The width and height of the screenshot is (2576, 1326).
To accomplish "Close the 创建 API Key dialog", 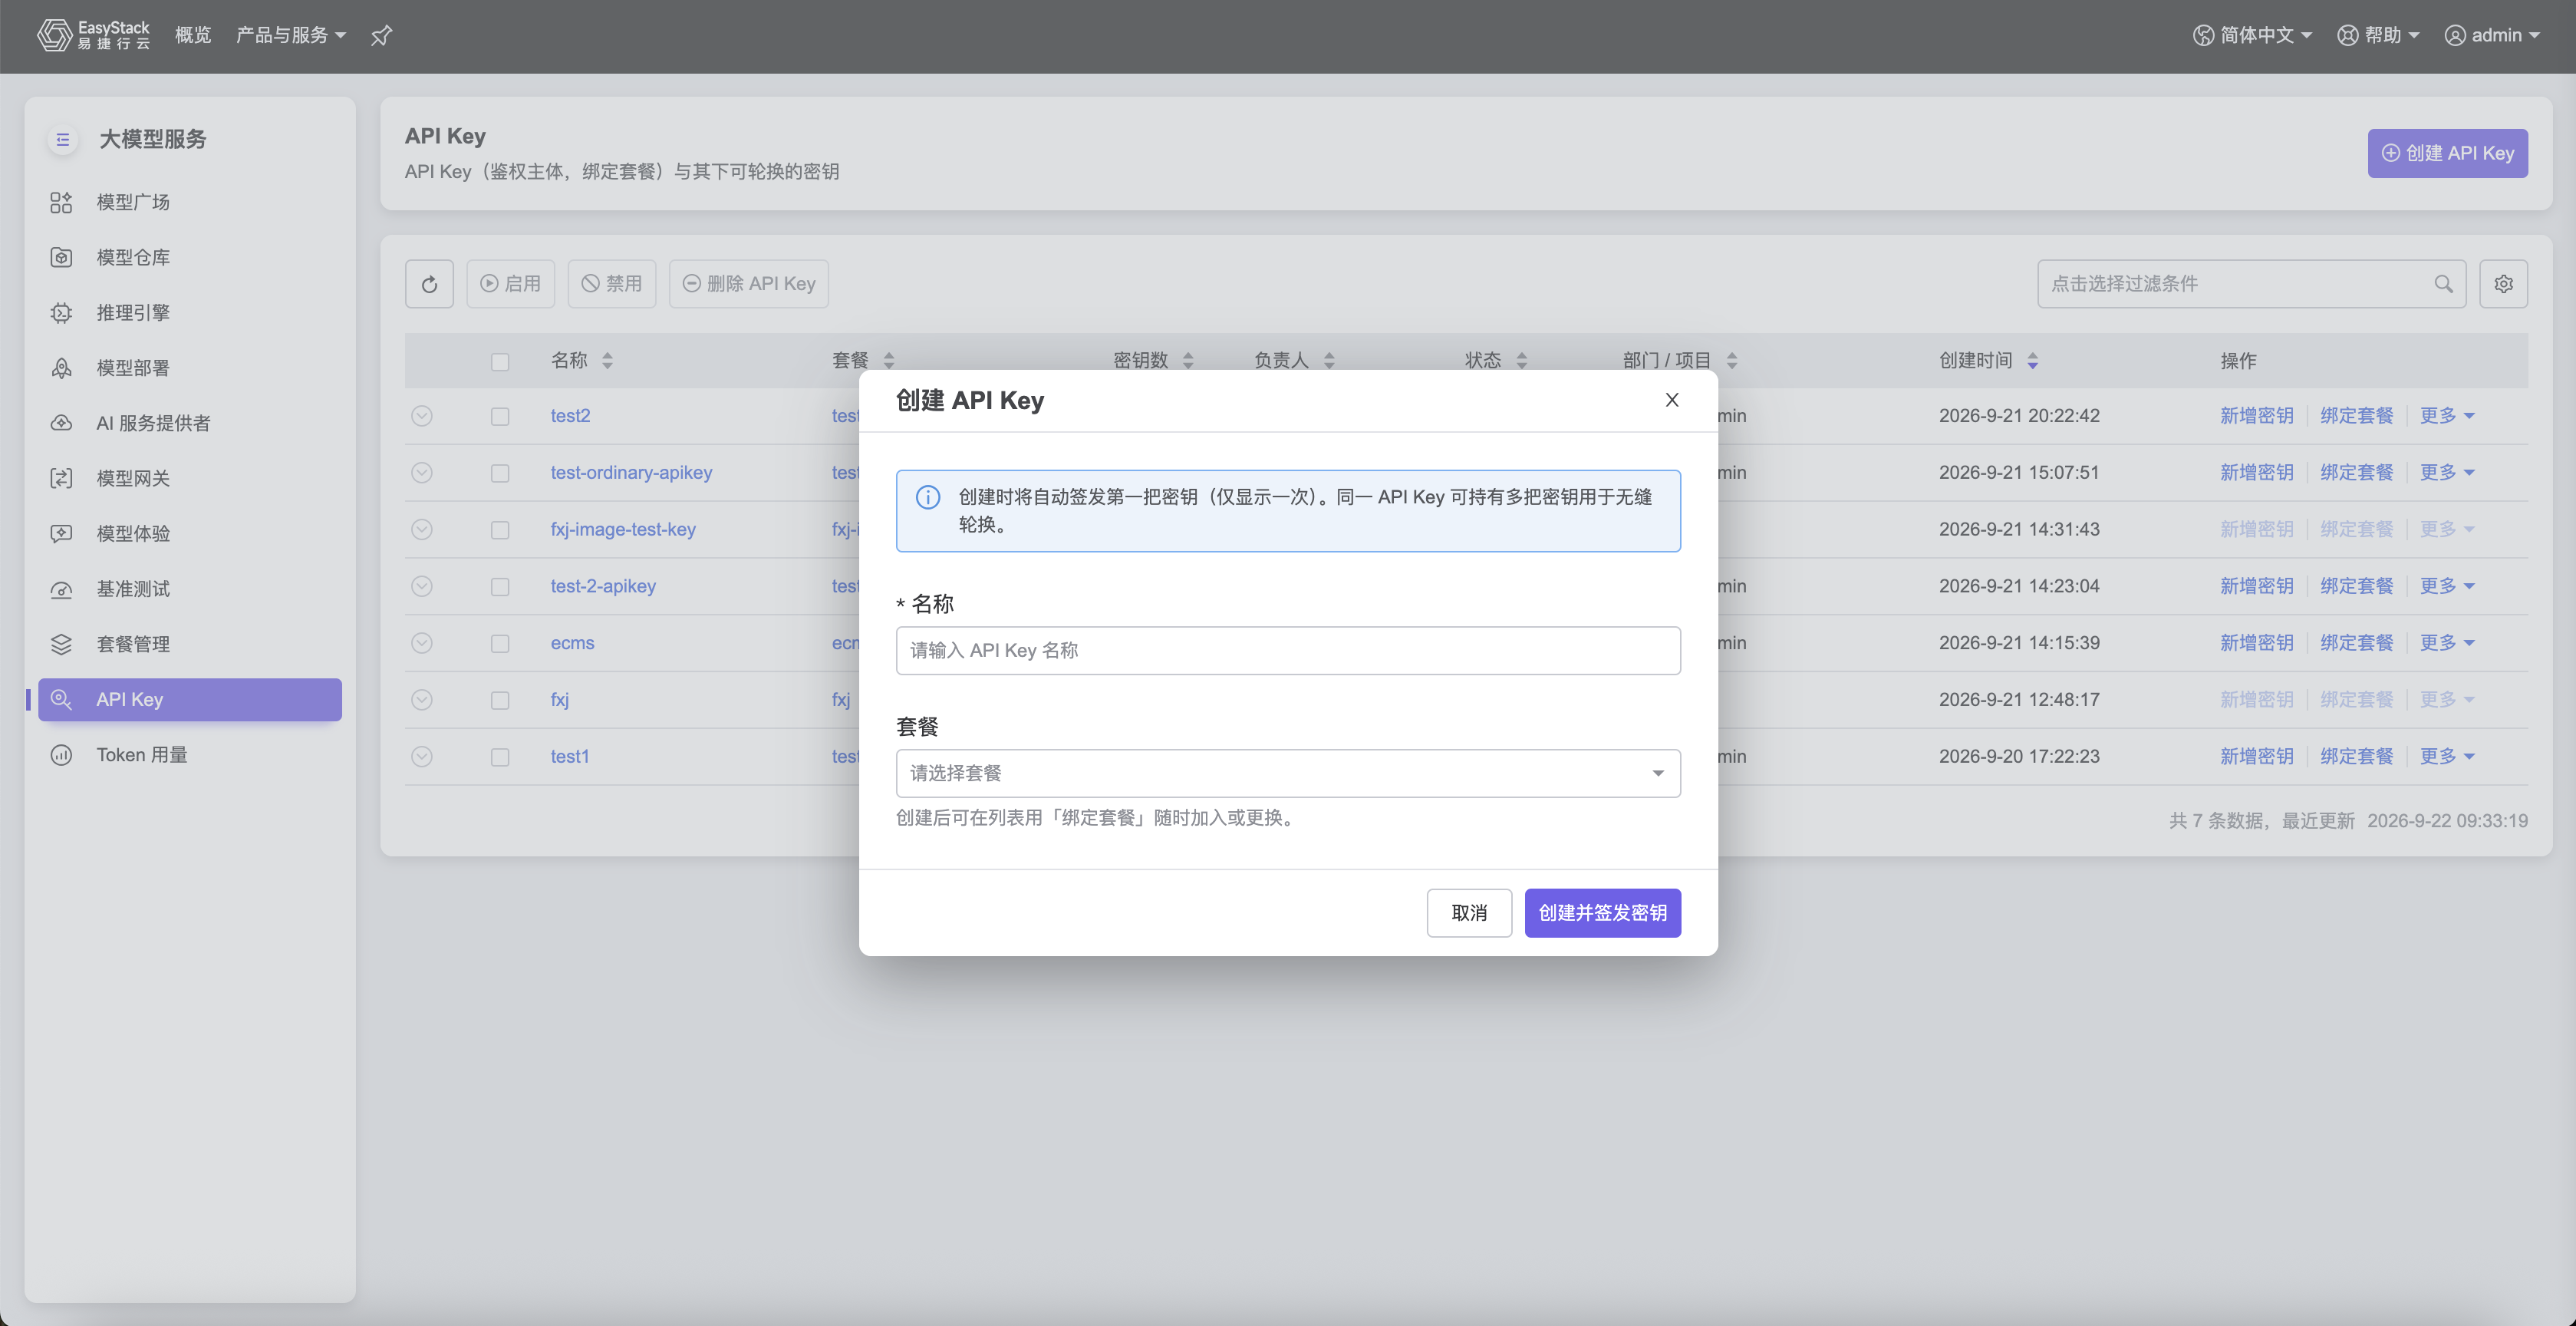I will 1671,400.
